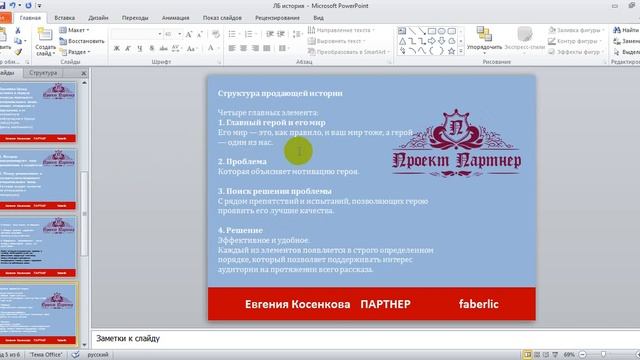Toggle text Shadow (S) formatting
The height and width of the screenshot is (360, 640).
click(151, 49)
